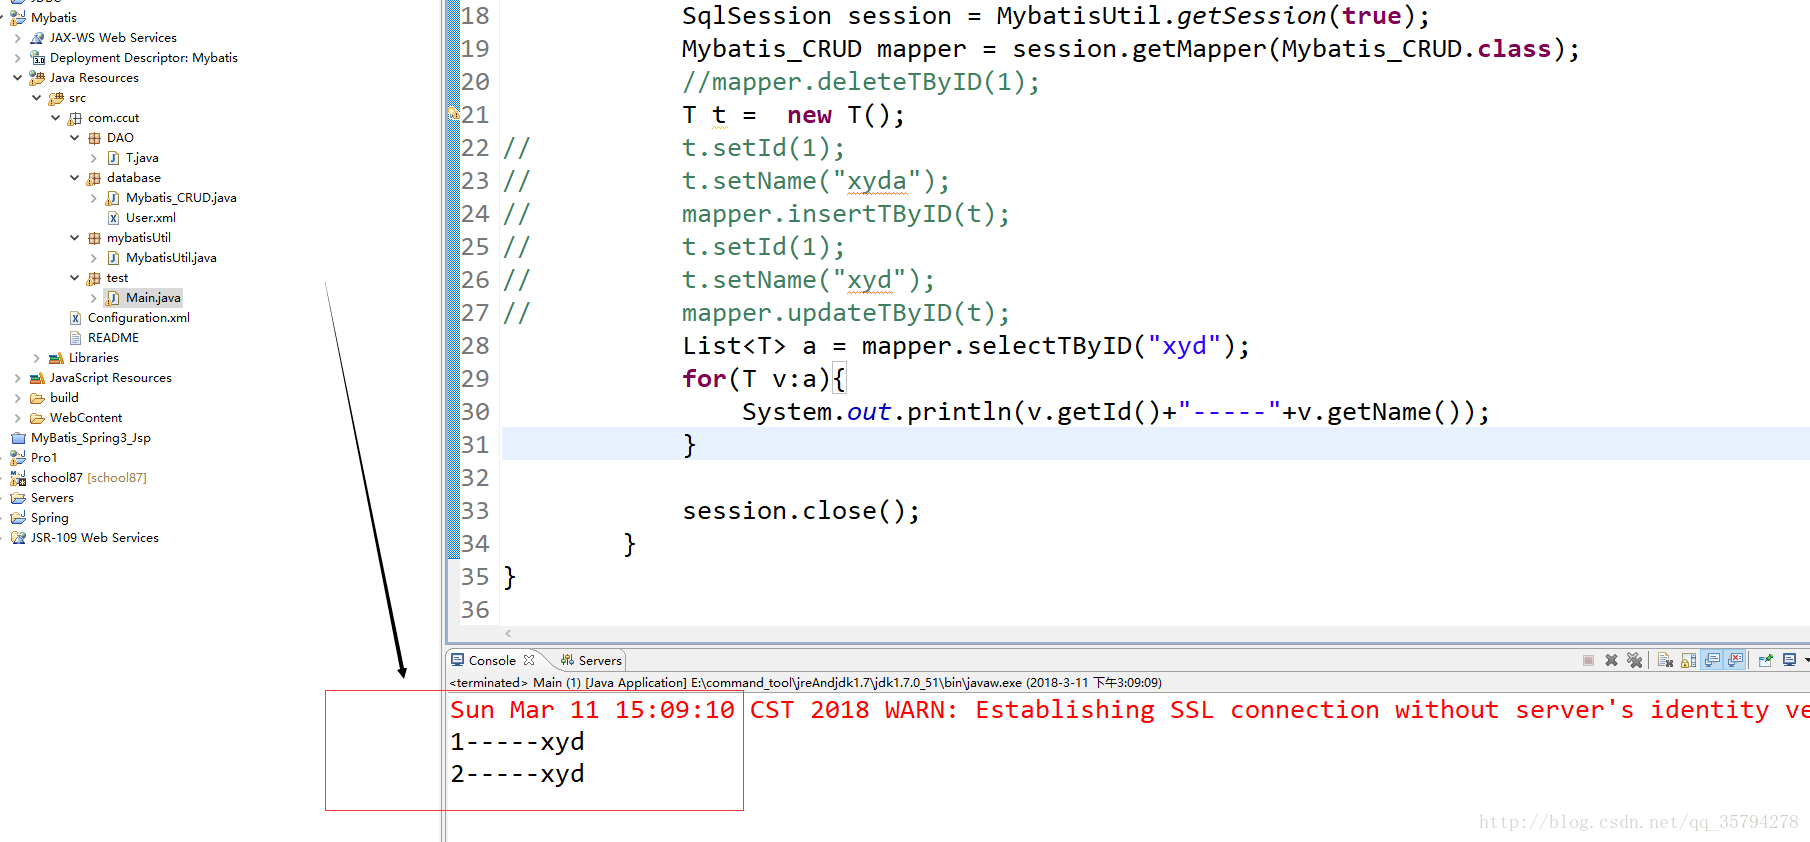
Task: Click the Java Resources icon
Action: coord(37,78)
